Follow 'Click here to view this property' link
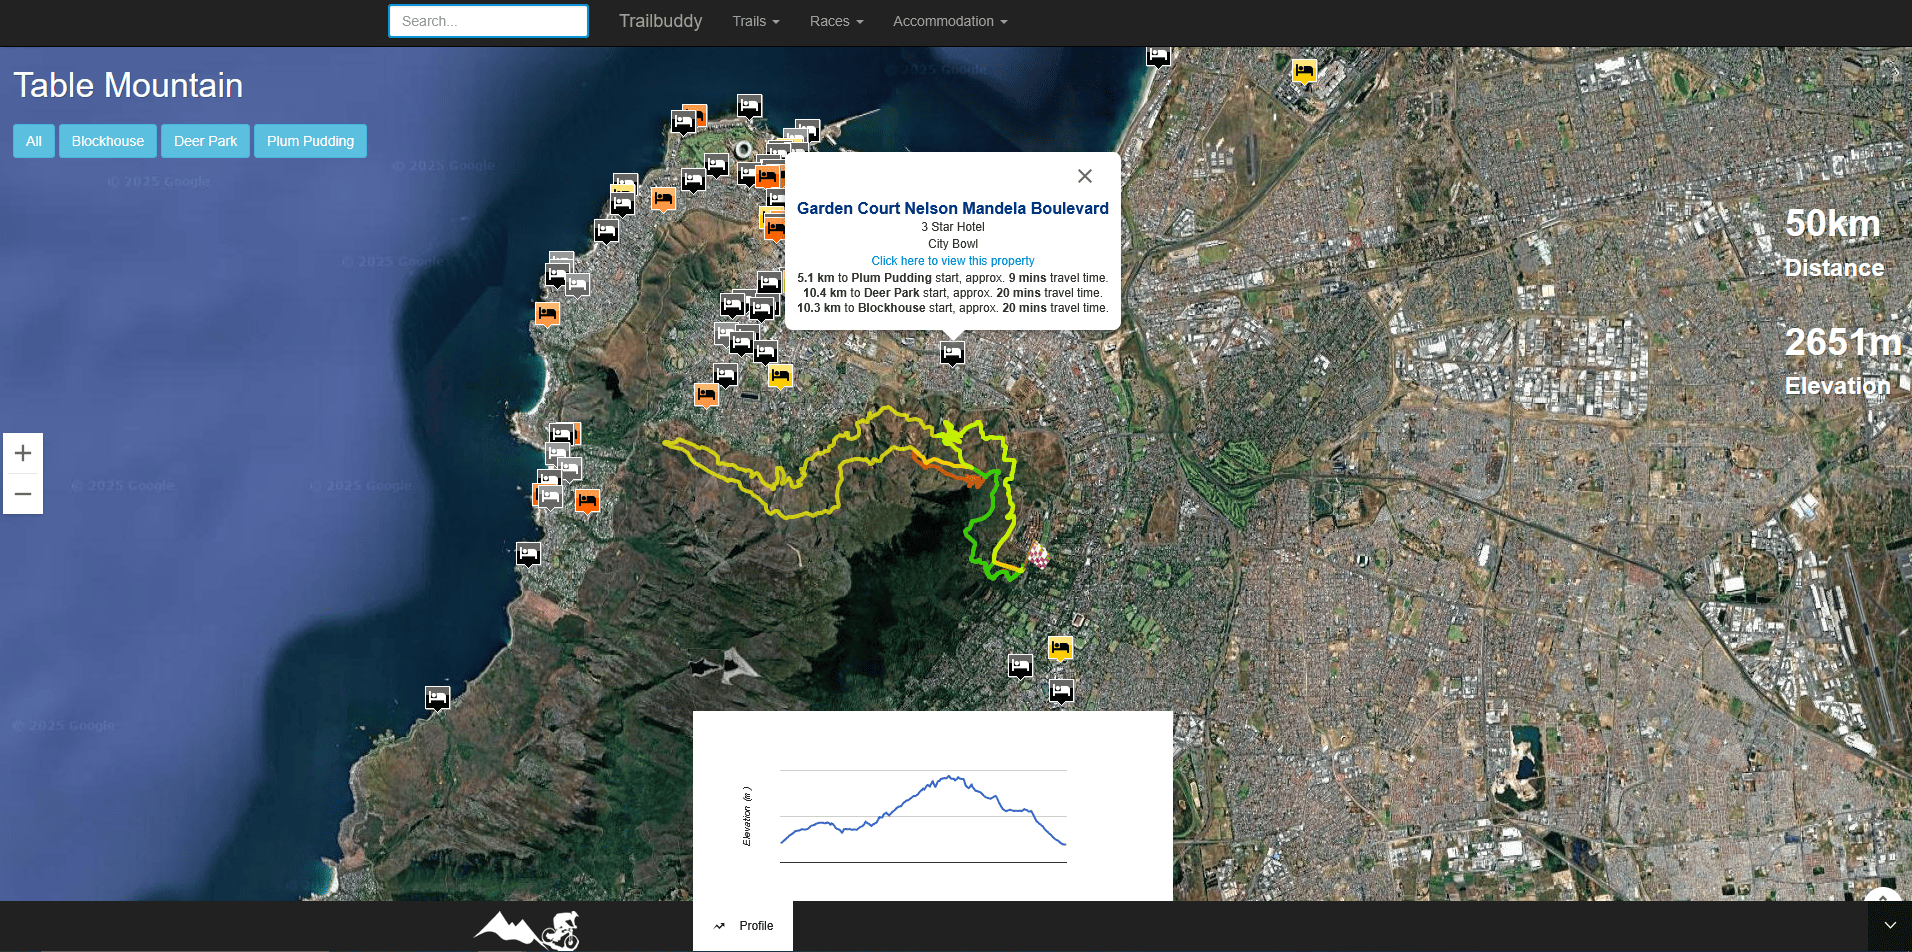The height and width of the screenshot is (952, 1912). 953,261
